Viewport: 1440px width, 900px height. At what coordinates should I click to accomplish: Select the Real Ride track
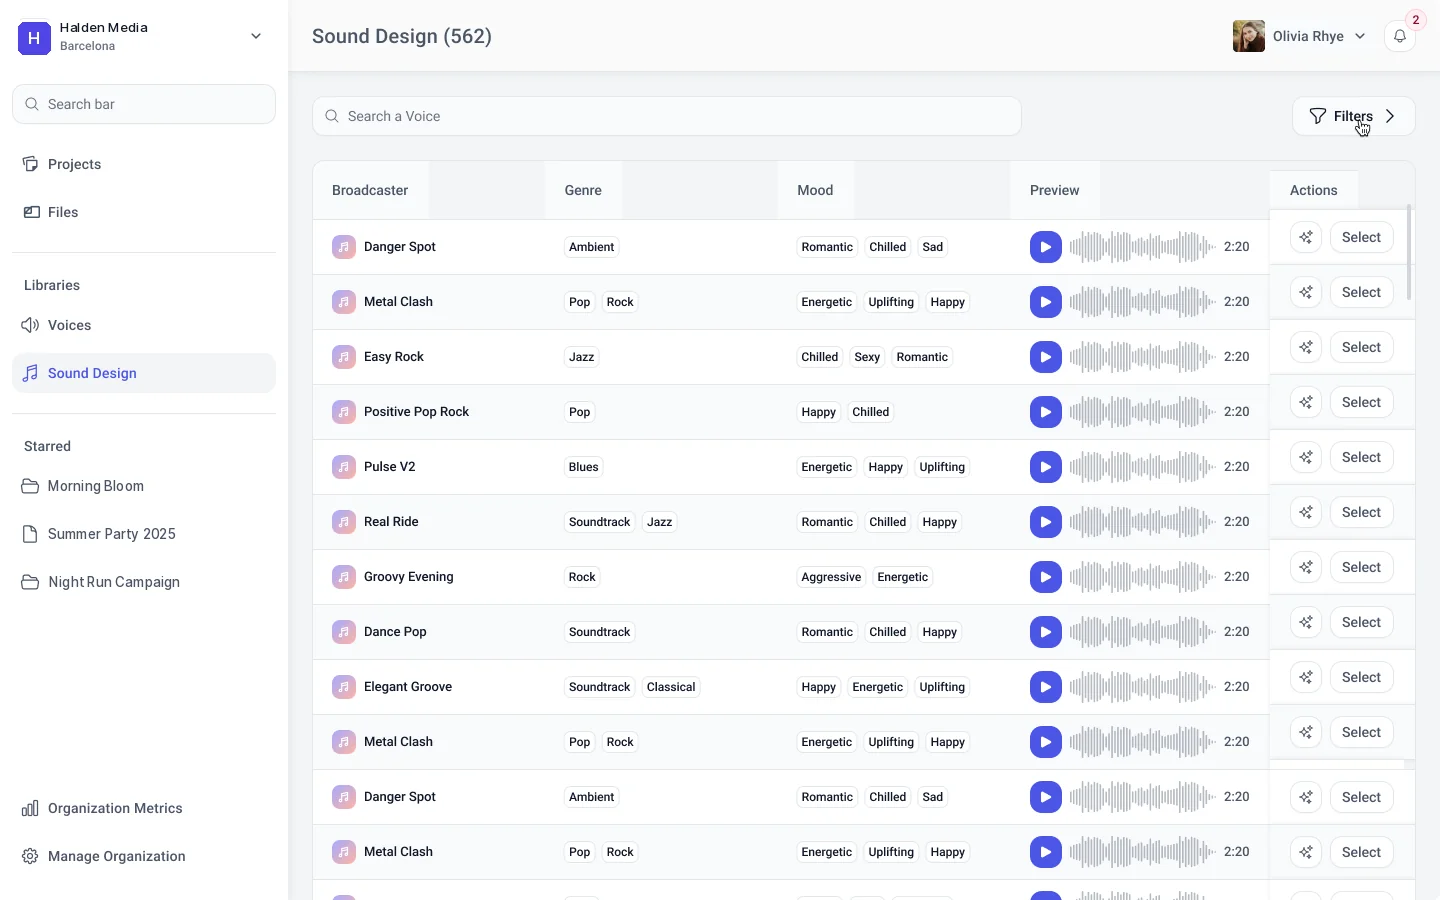[1361, 512]
